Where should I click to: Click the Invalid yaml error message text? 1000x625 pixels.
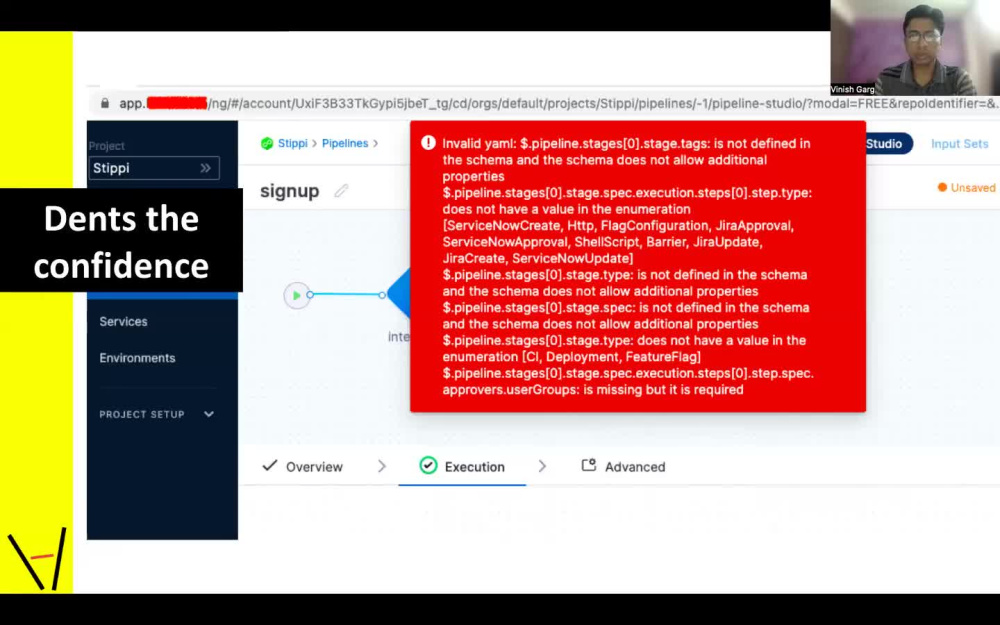click(x=628, y=267)
